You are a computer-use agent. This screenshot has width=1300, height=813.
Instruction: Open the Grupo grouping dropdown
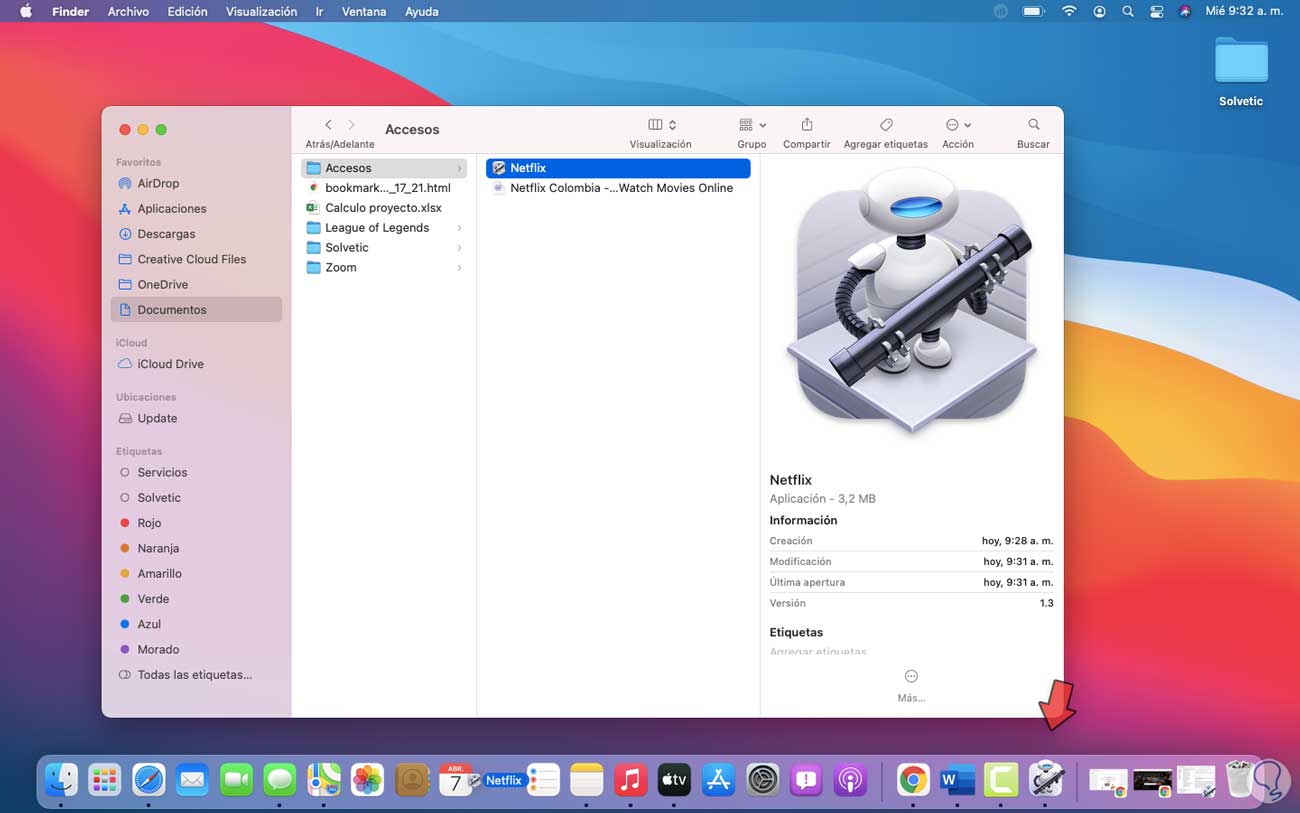pyautogui.click(x=752, y=125)
